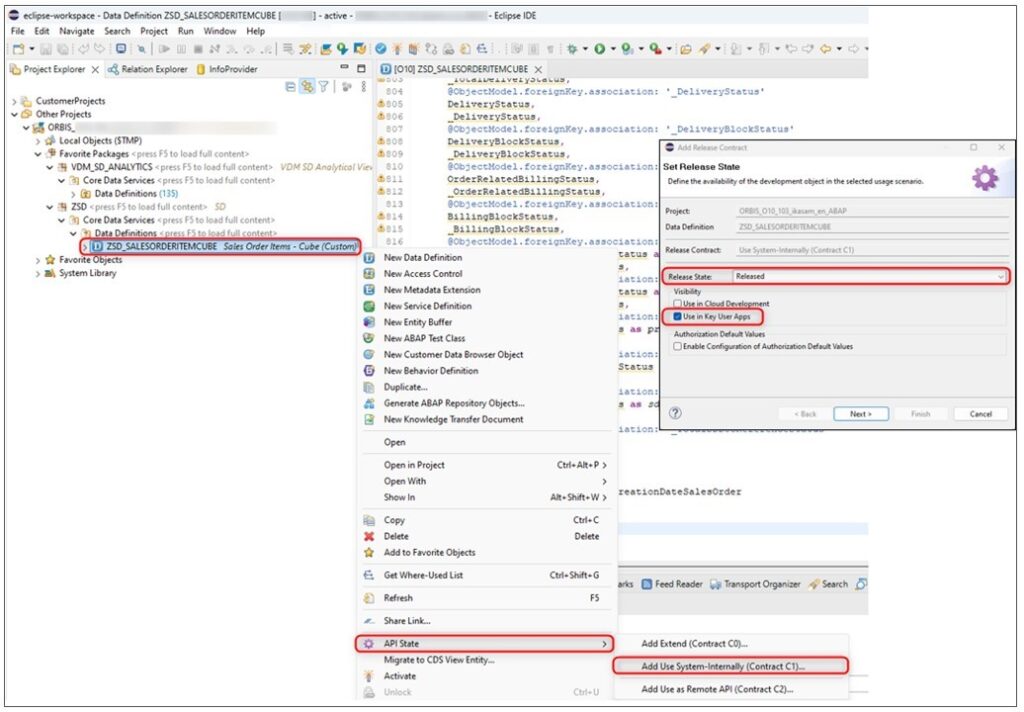Screen dimensions: 1024x712
Task: Collapse the Other Projects tree node
Action: pos(14,114)
